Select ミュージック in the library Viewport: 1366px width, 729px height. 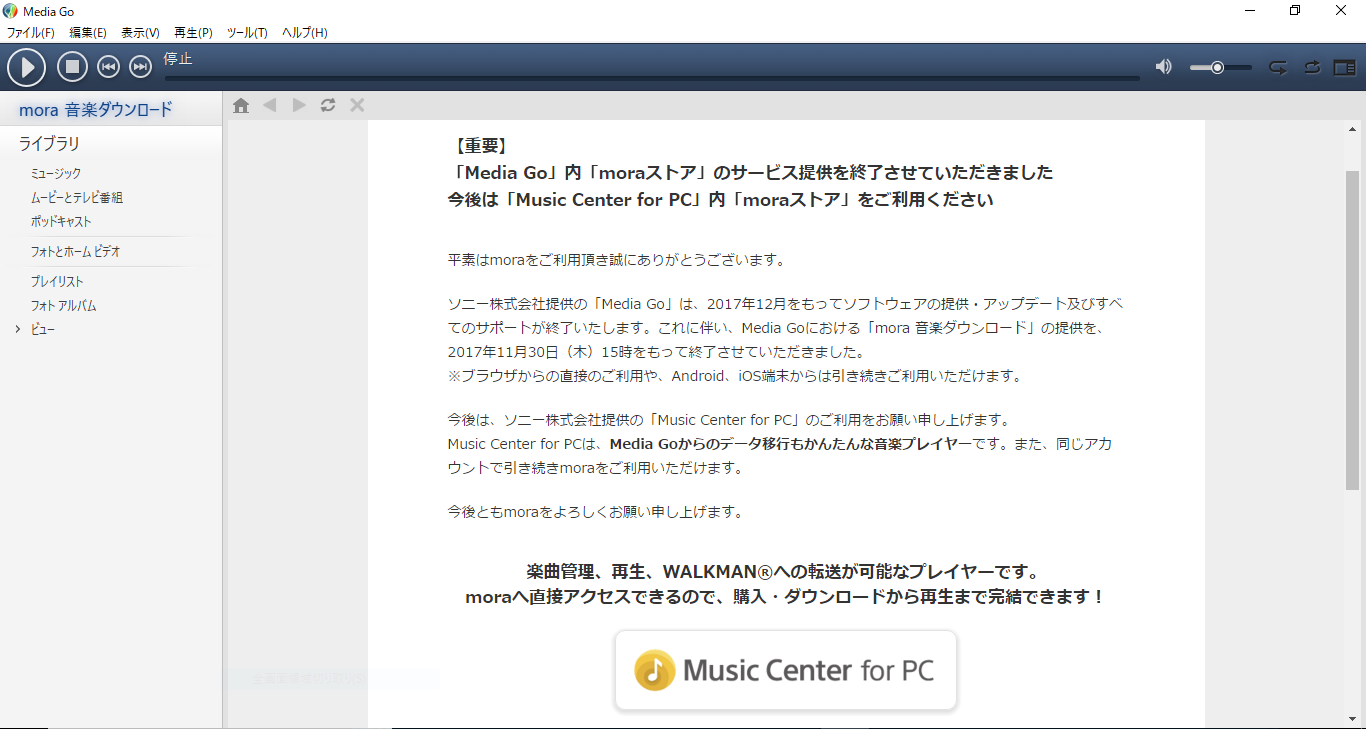coord(56,173)
